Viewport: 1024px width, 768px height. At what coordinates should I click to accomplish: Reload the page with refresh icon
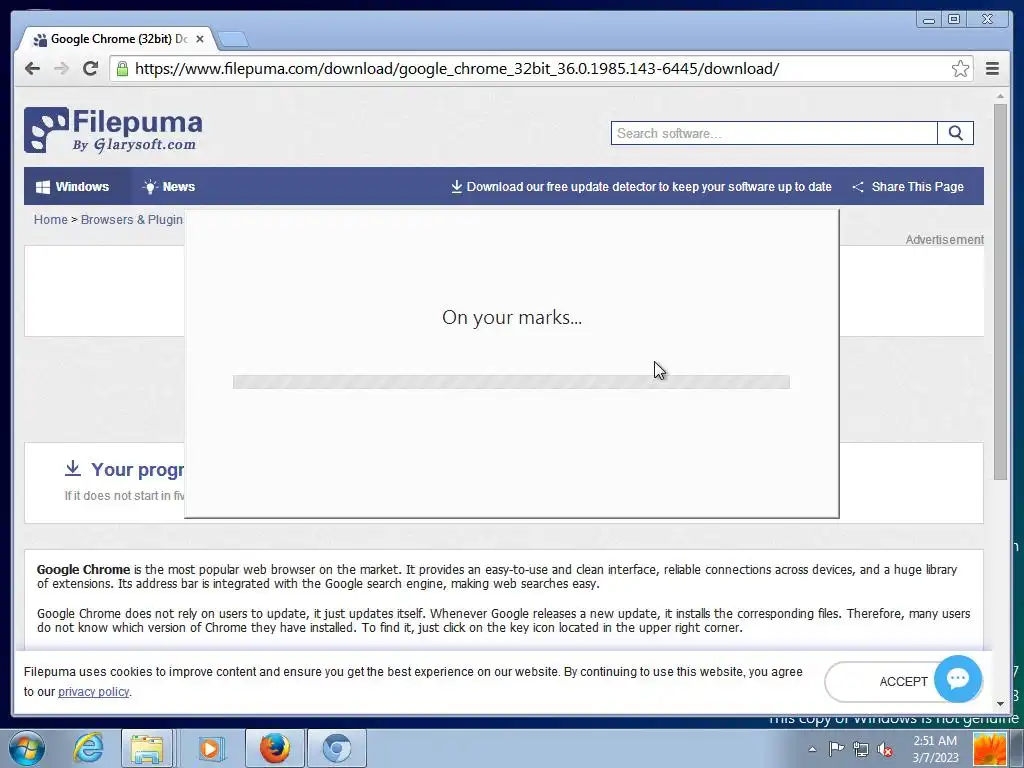90,69
